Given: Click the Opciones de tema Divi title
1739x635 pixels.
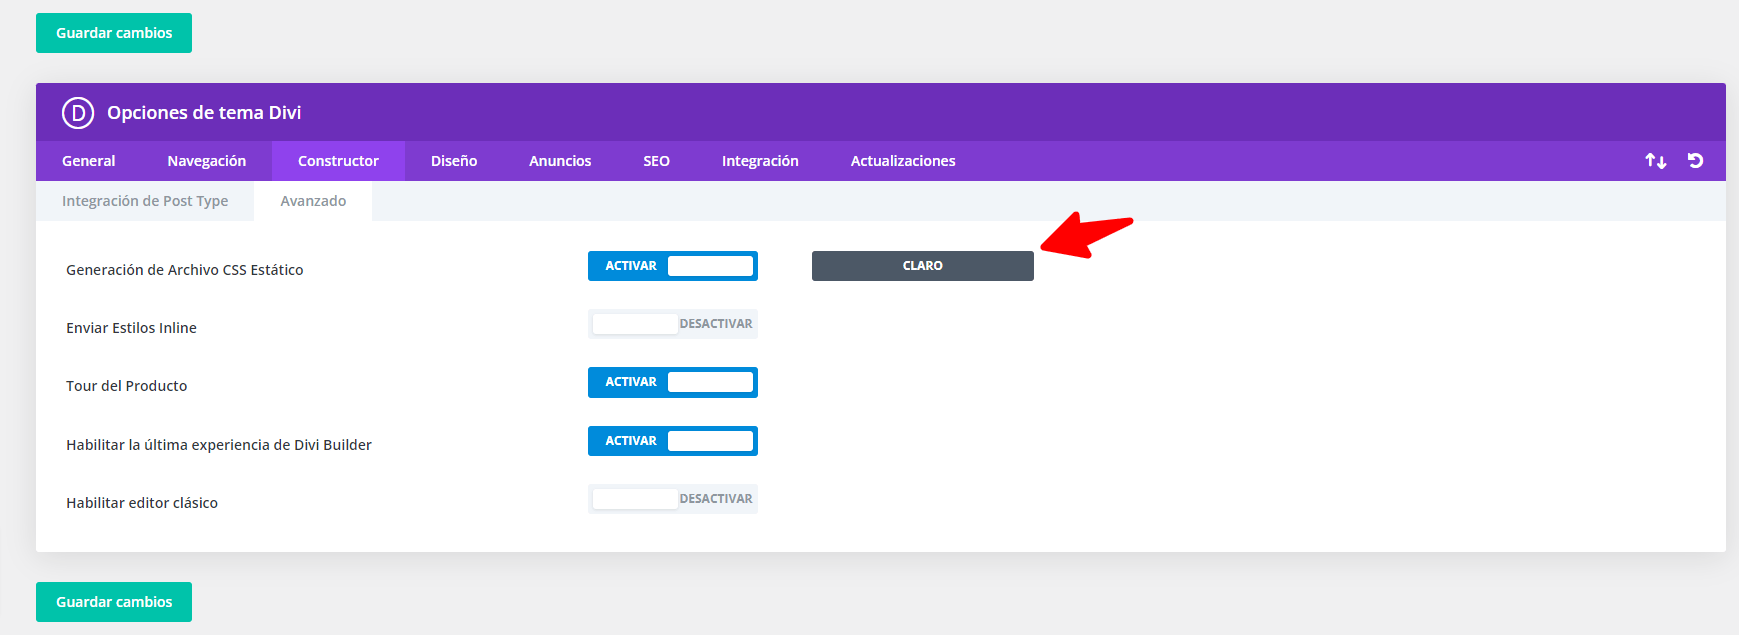Looking at the screenshot, I should coord(204,113).
